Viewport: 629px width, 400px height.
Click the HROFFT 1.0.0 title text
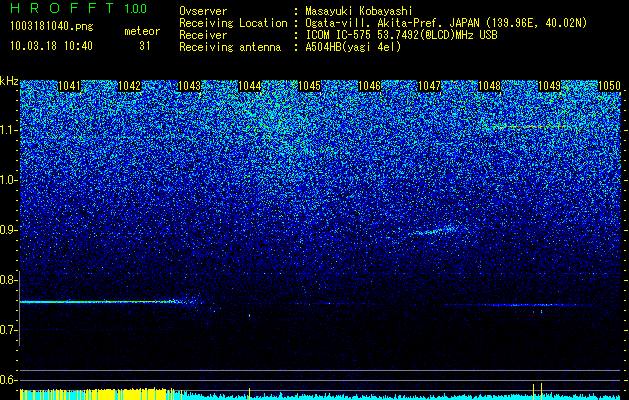click(78, 8)
